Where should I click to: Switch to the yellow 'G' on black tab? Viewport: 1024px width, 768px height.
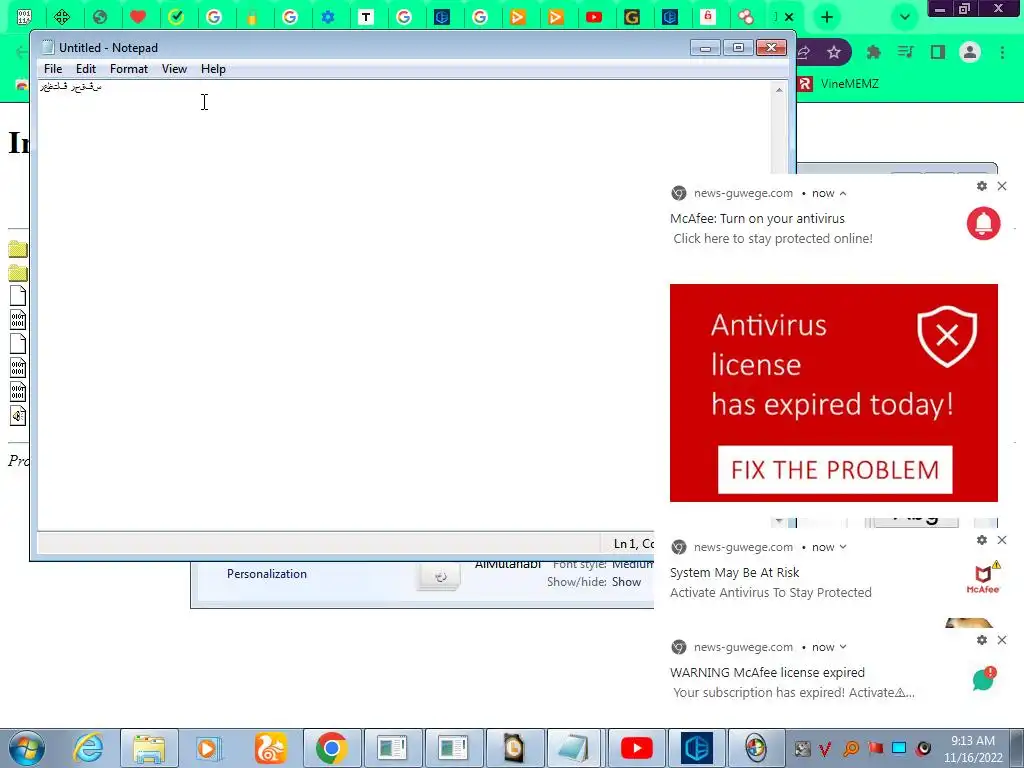[632, 17]
